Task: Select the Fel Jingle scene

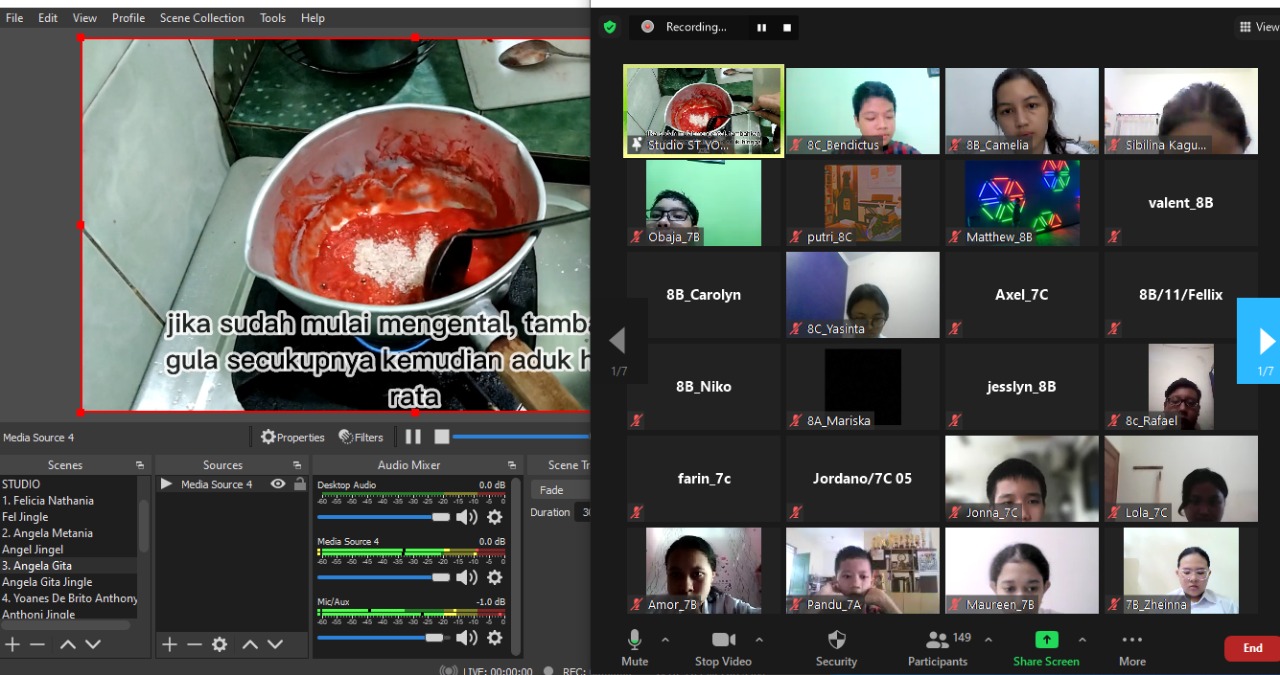Action: click(68, 517)
